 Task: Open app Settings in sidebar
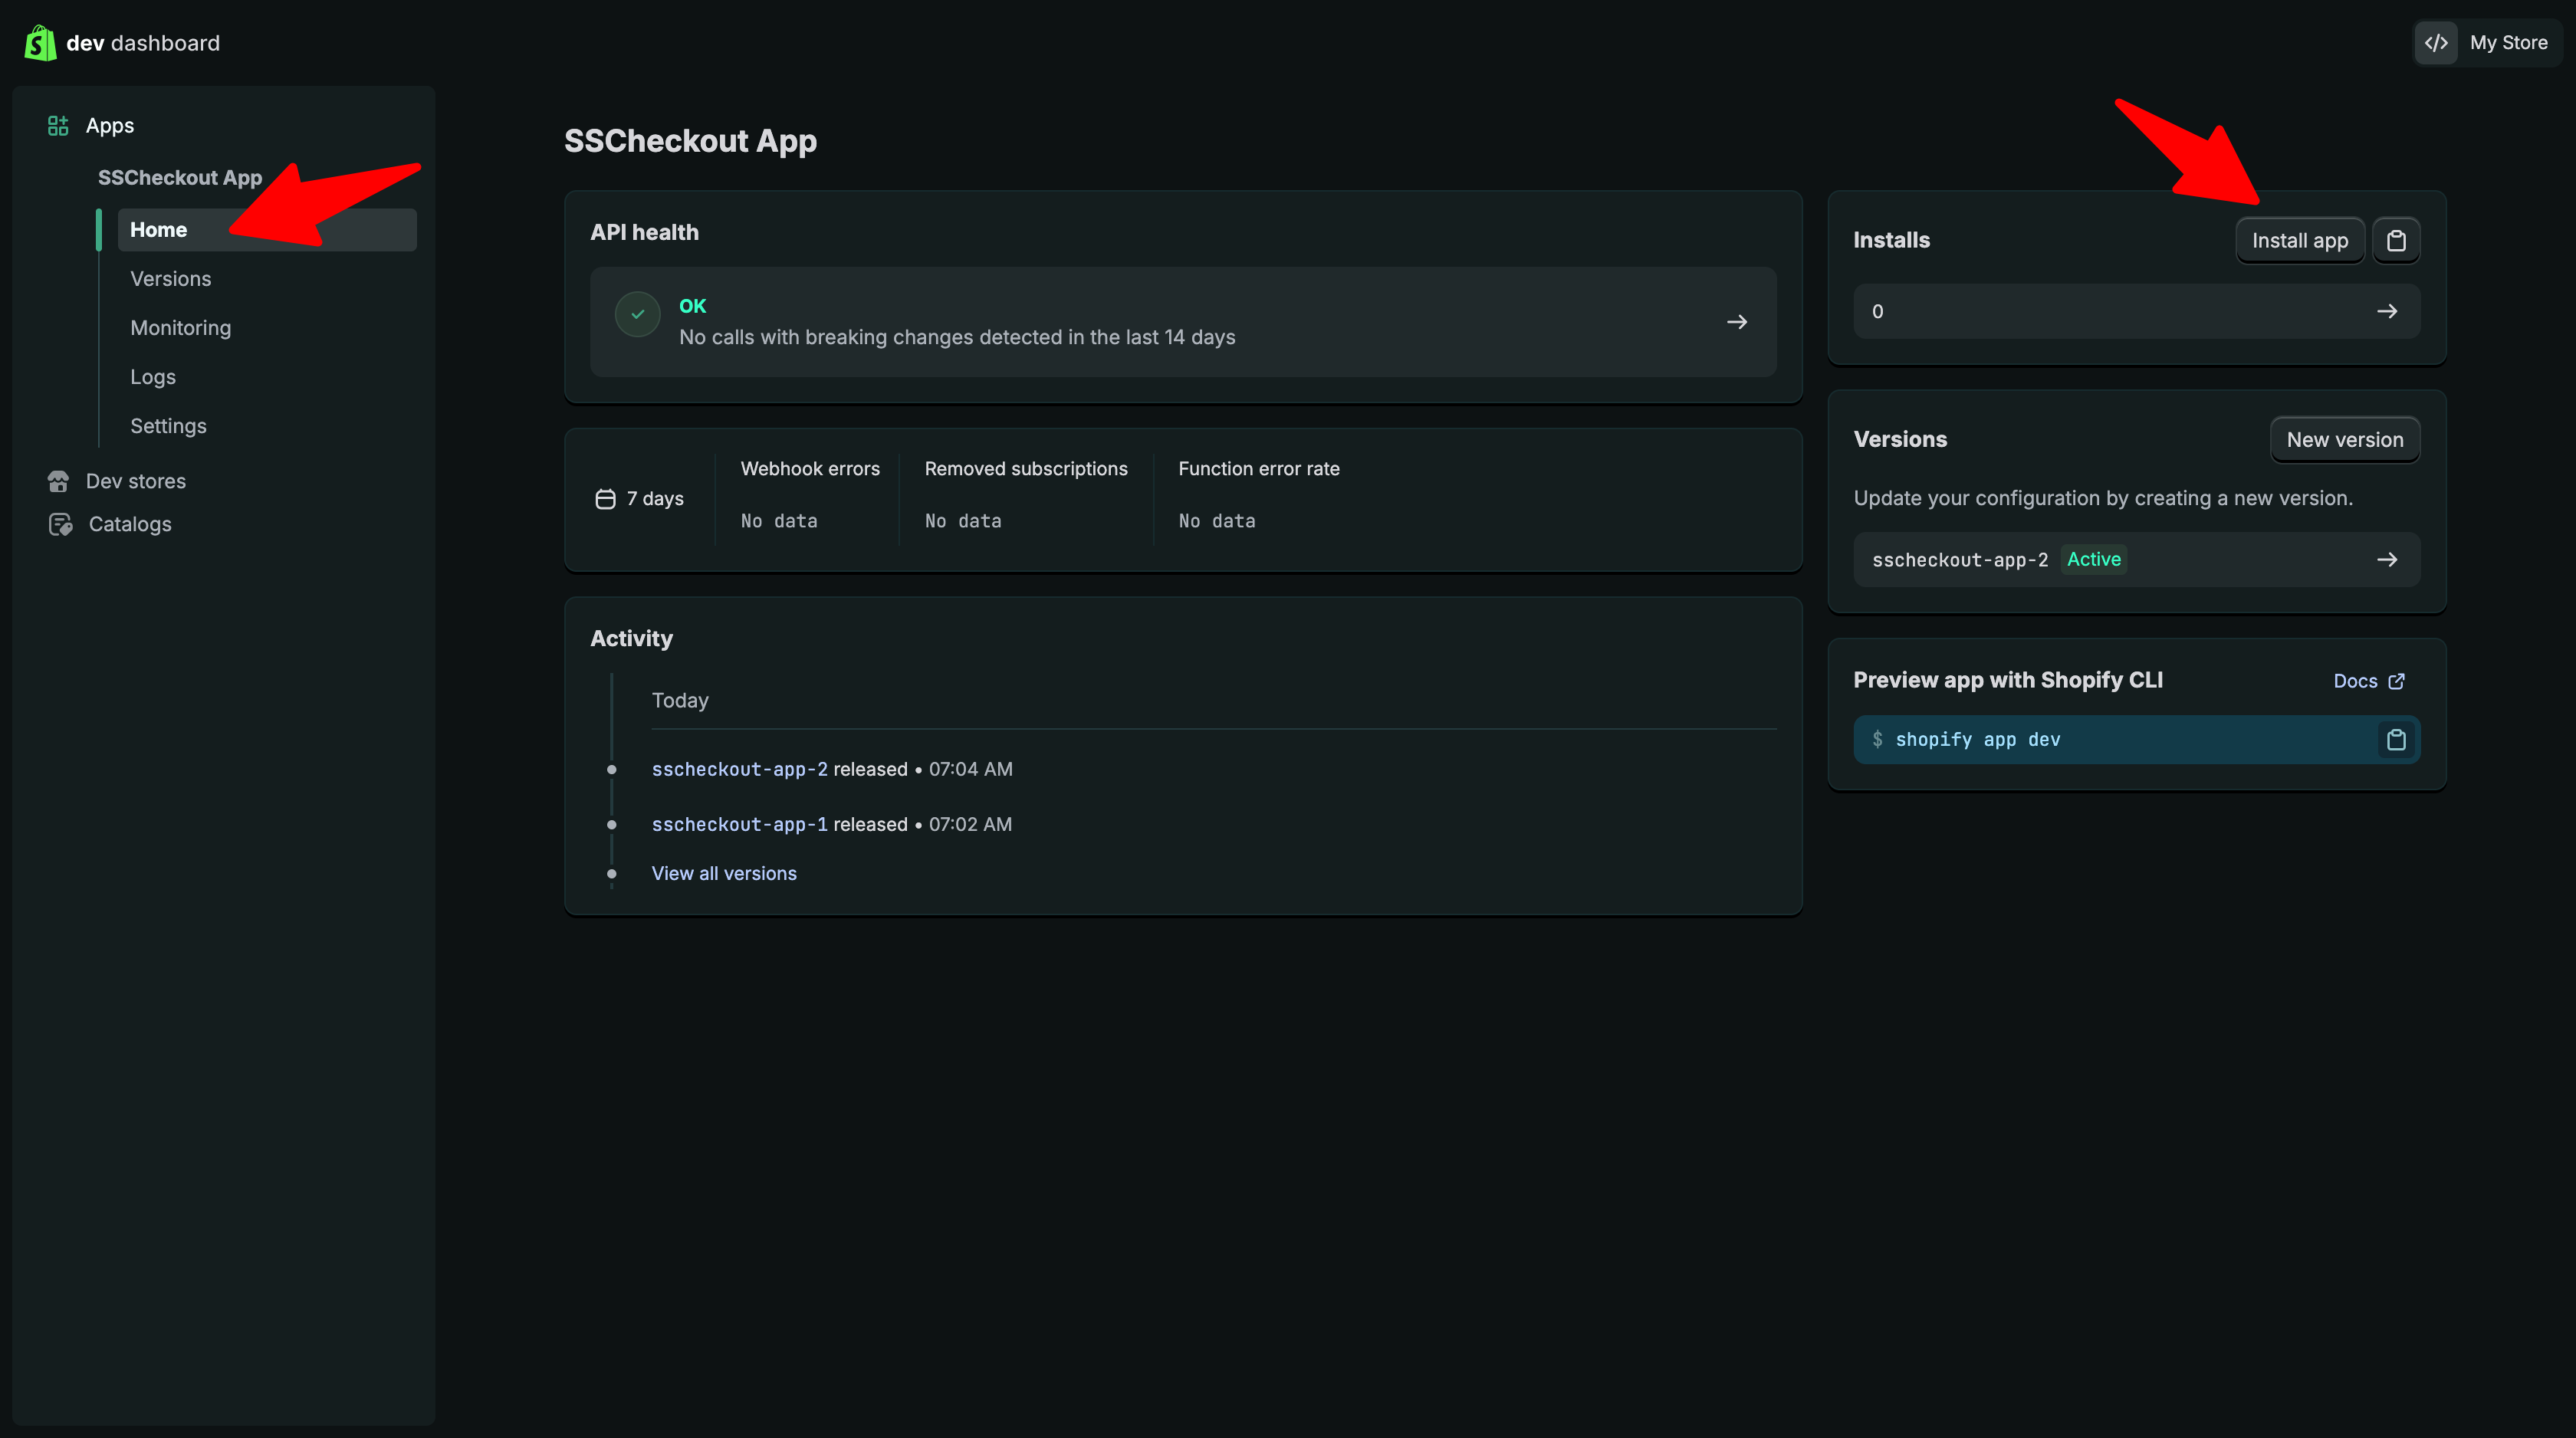coord(168,426)
